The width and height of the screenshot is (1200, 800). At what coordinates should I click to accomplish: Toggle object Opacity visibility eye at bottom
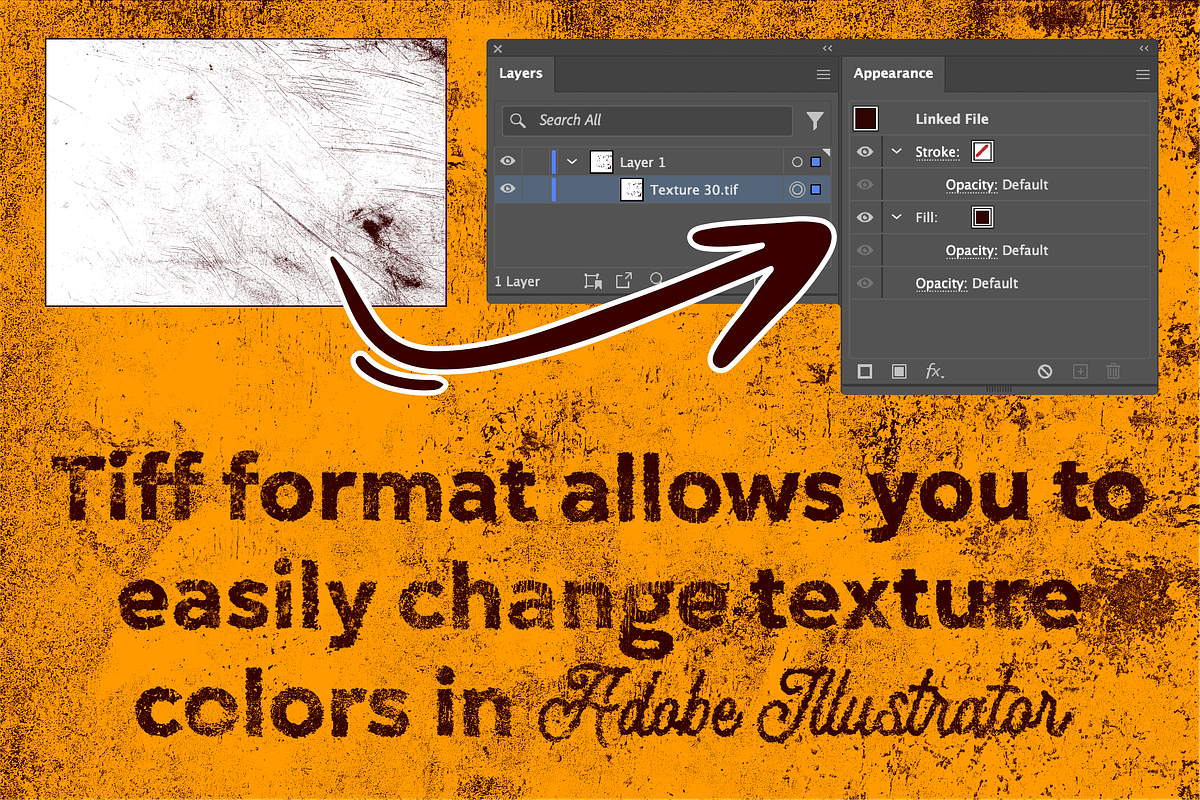click(x=865, y=283)
